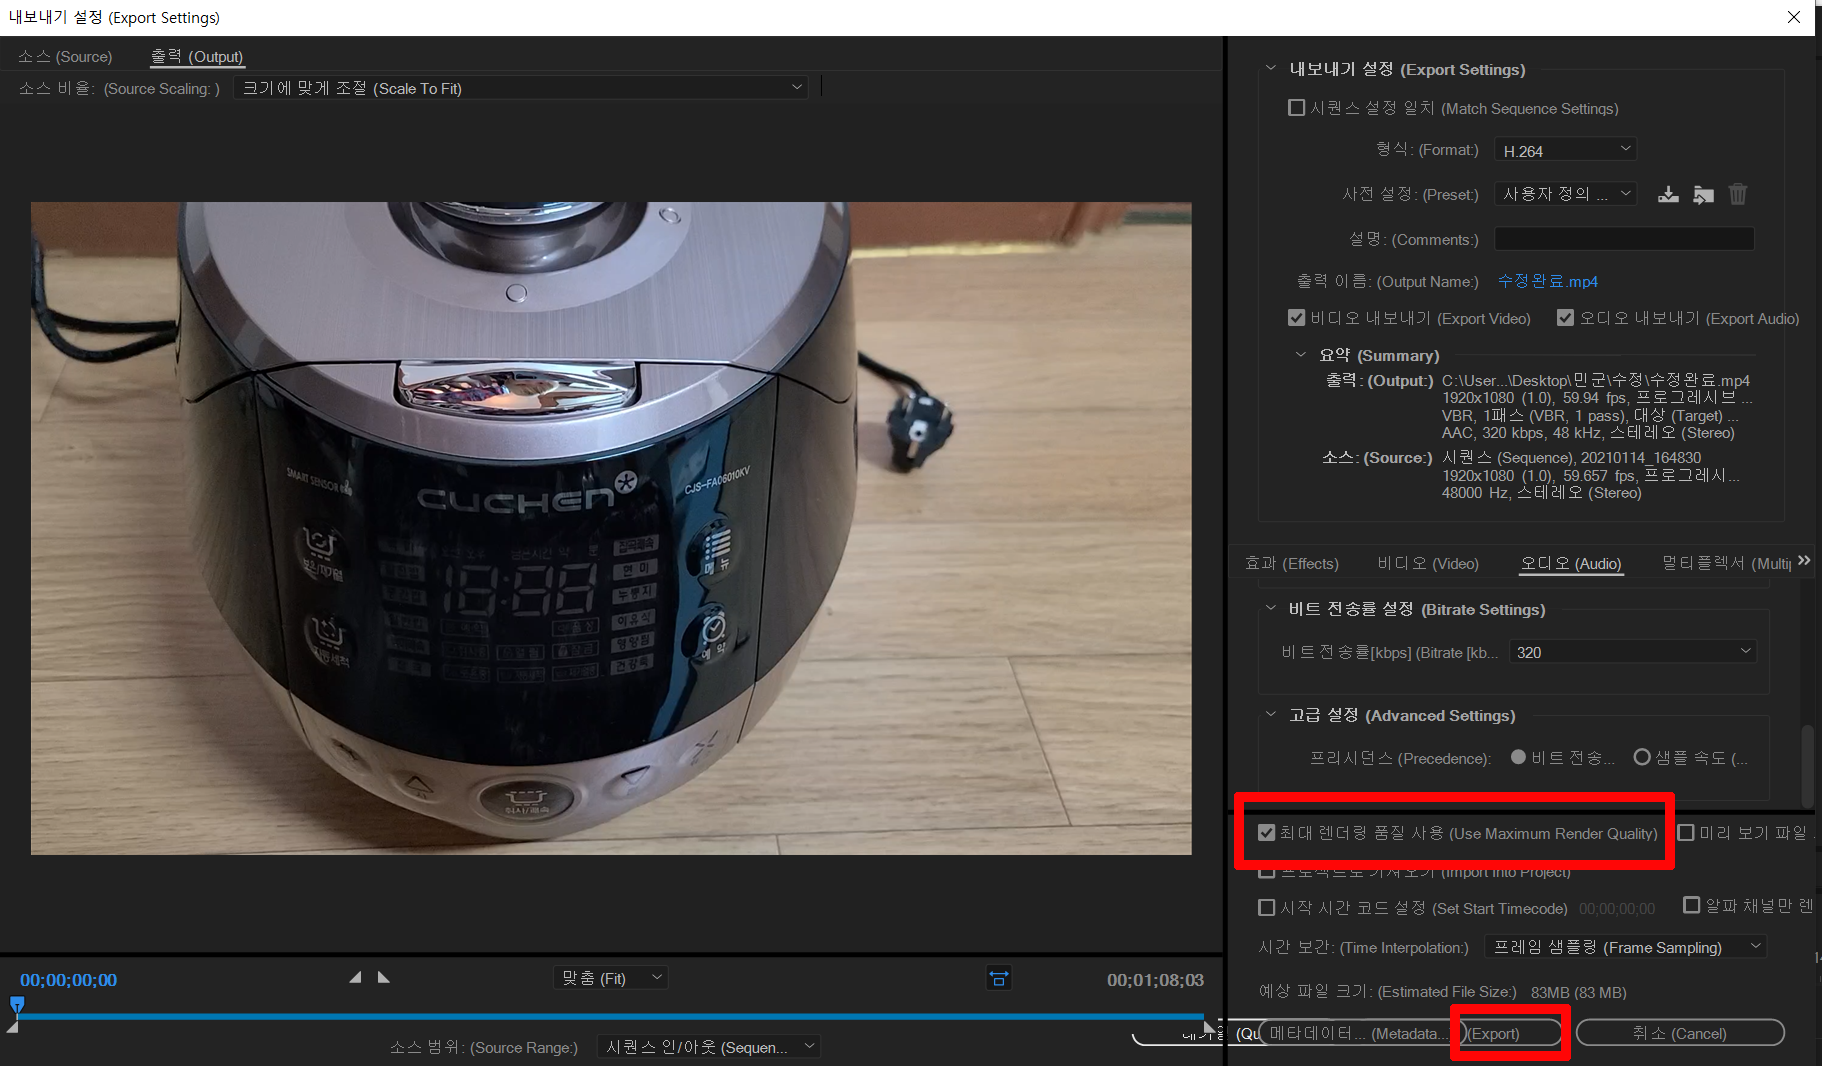Click the duration timecode 00;01;08;03

pos(1155,980)
